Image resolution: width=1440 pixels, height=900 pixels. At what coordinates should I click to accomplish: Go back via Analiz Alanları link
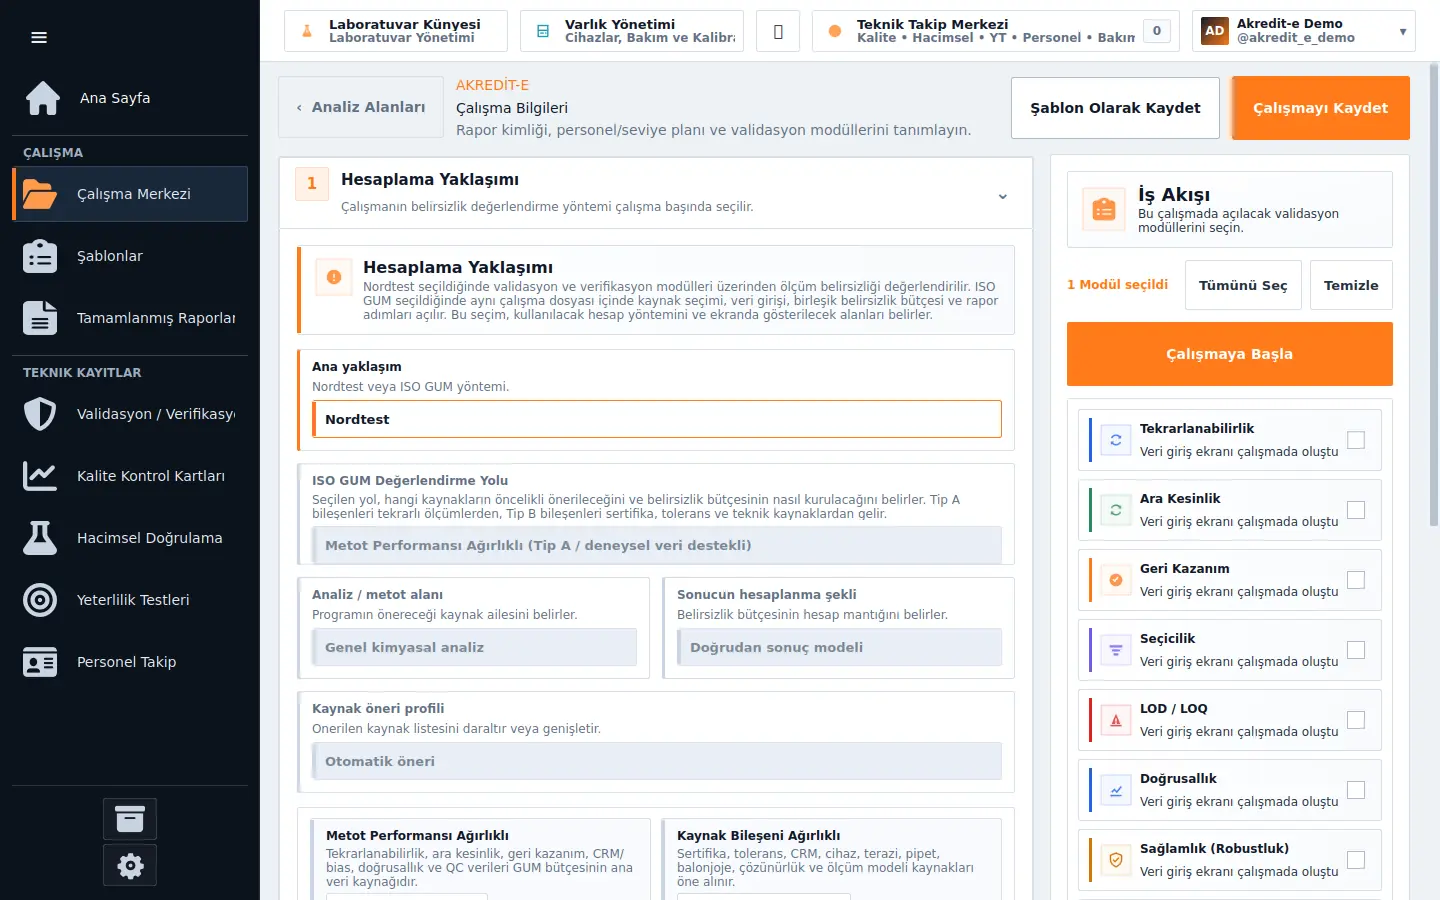(x=361, y=107)
